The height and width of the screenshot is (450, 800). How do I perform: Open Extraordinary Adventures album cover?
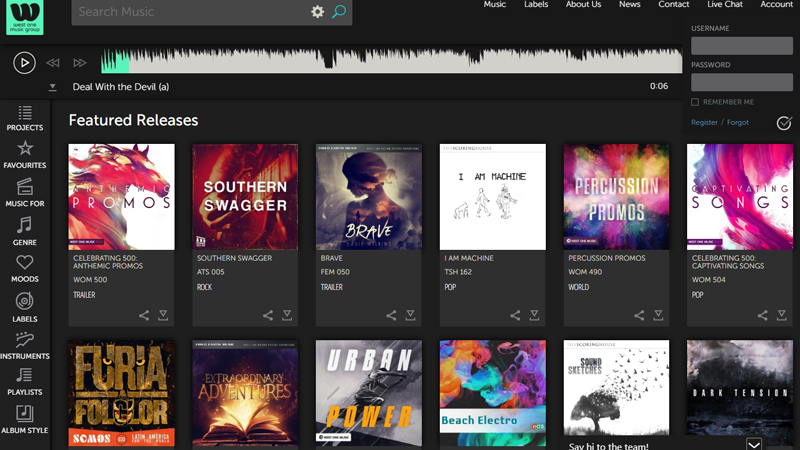(245, 393)
